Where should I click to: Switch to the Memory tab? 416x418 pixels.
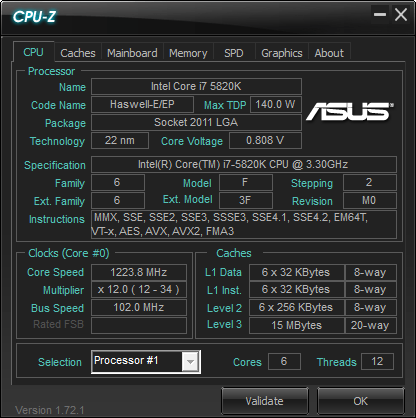click(x=188, y=53)
